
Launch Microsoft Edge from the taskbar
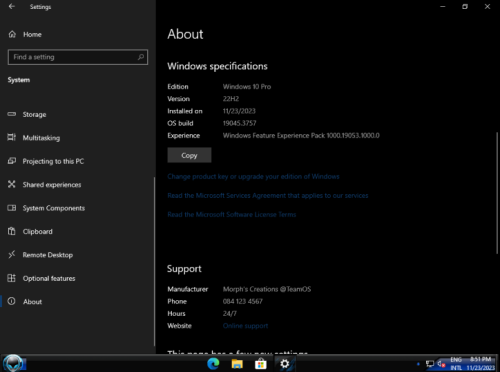(213, 364)
